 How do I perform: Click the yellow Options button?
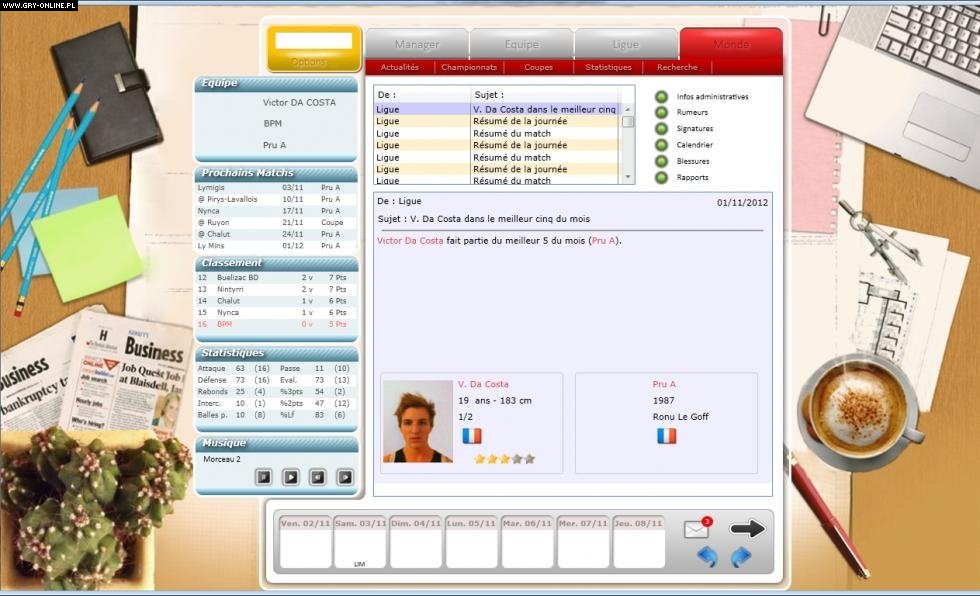point(311,46)
